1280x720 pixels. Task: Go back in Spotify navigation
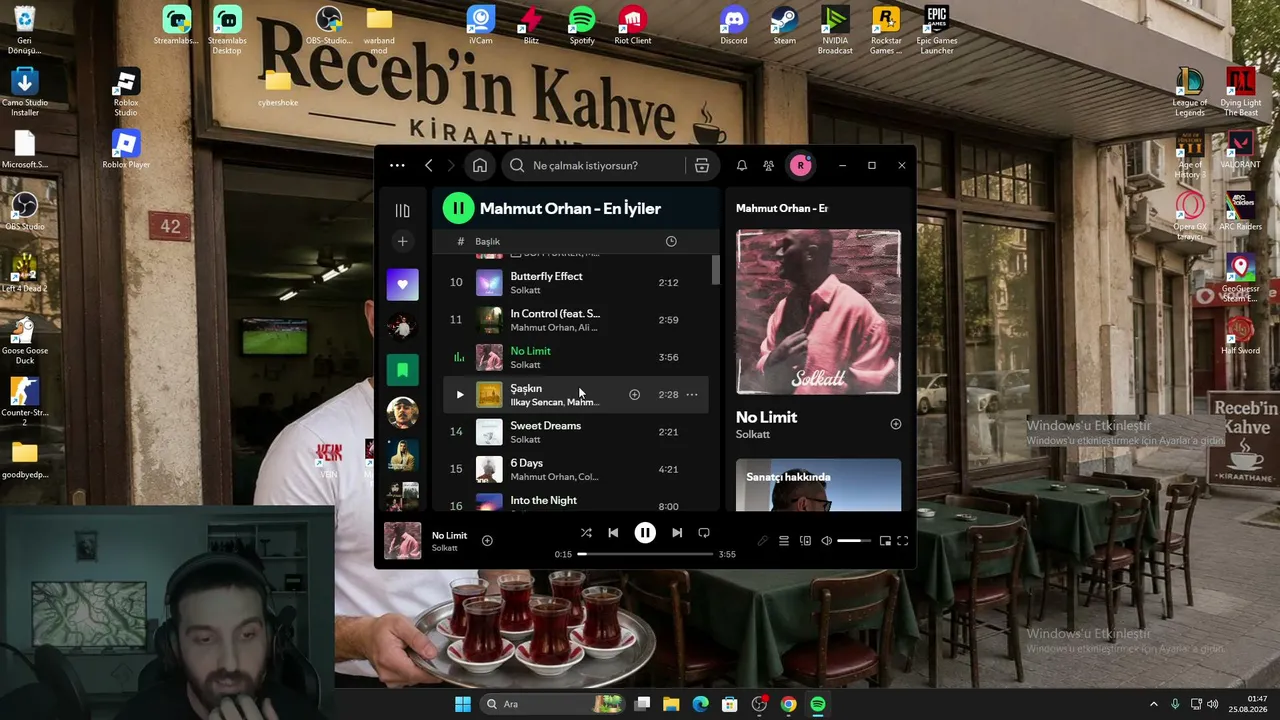429,165
